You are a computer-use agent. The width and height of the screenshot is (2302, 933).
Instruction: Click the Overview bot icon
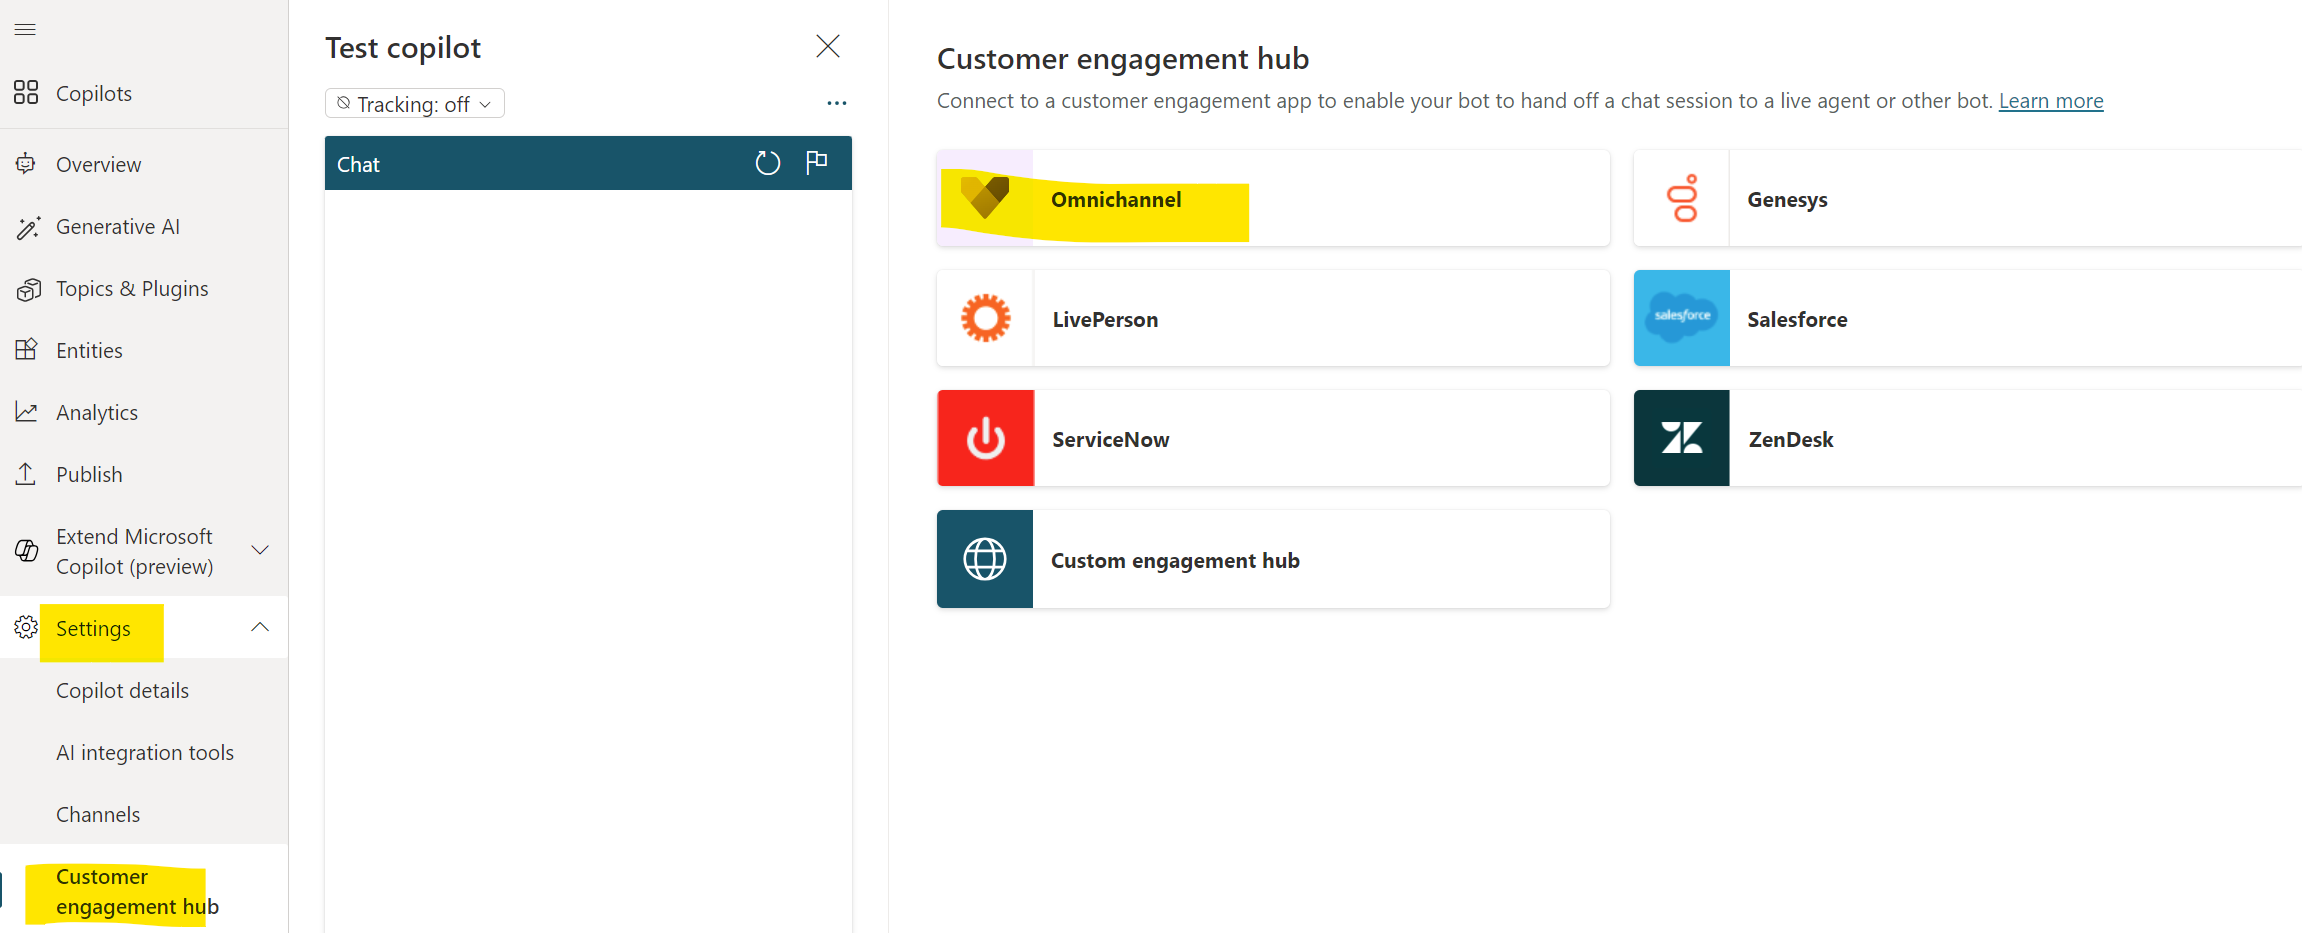click(26, 164)
